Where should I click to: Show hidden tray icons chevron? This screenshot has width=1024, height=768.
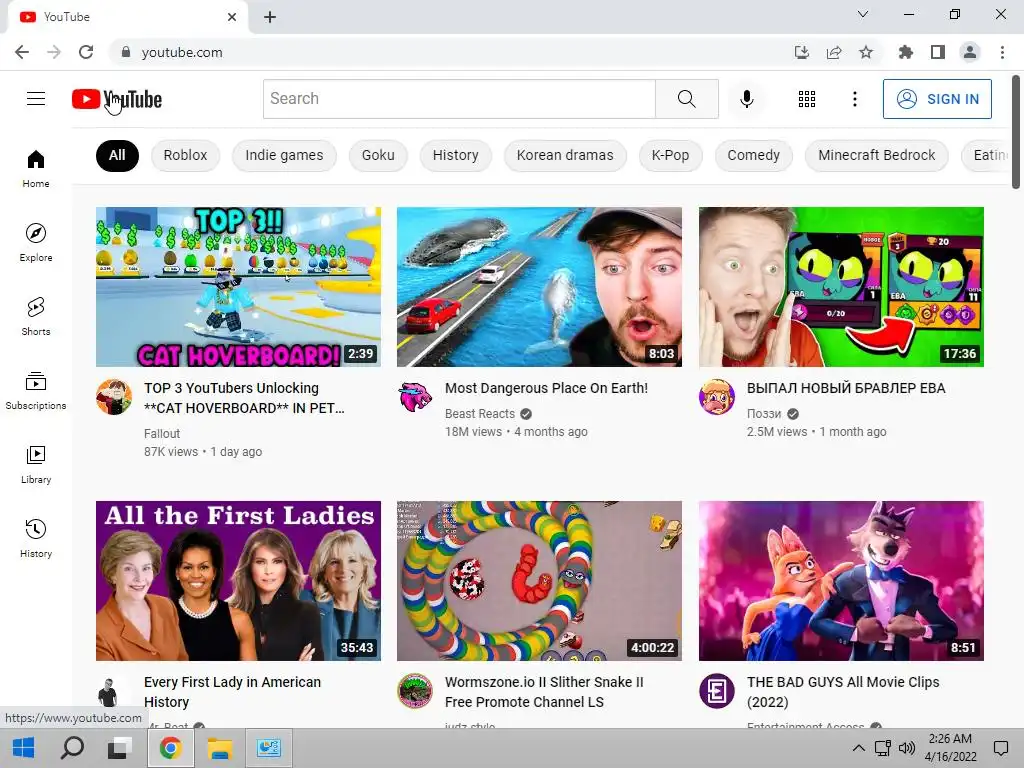(859, 748)
